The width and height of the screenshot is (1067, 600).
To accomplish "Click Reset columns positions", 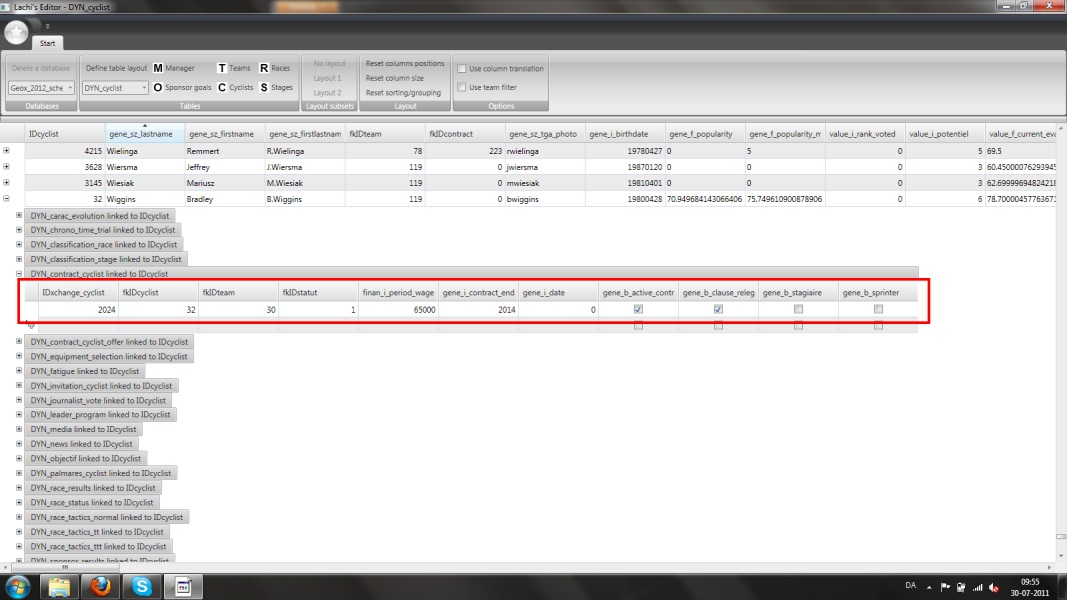I will 404,63.
